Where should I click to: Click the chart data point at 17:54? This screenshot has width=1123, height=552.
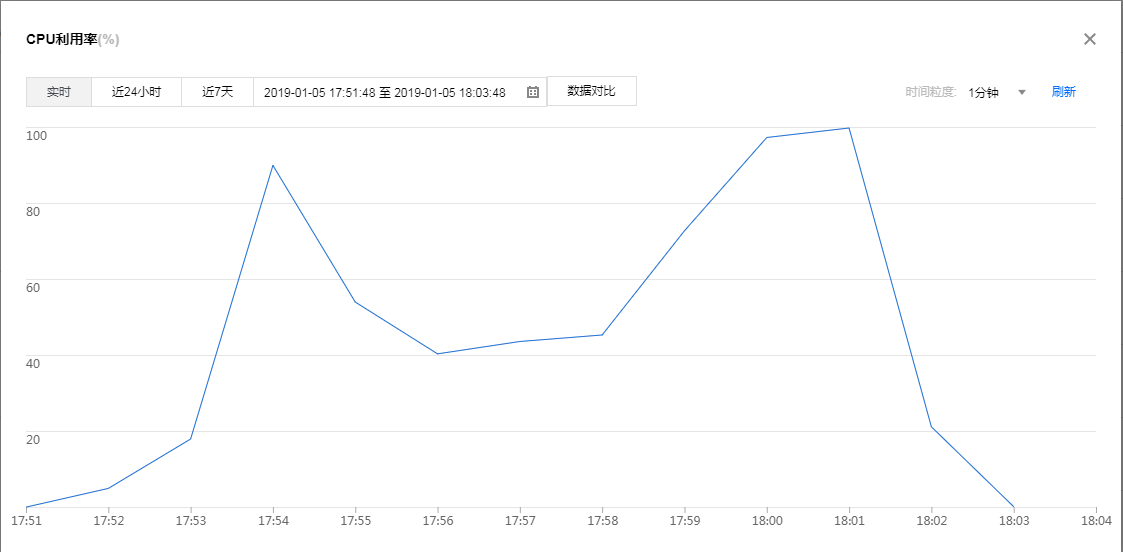(x=273, y=165)
